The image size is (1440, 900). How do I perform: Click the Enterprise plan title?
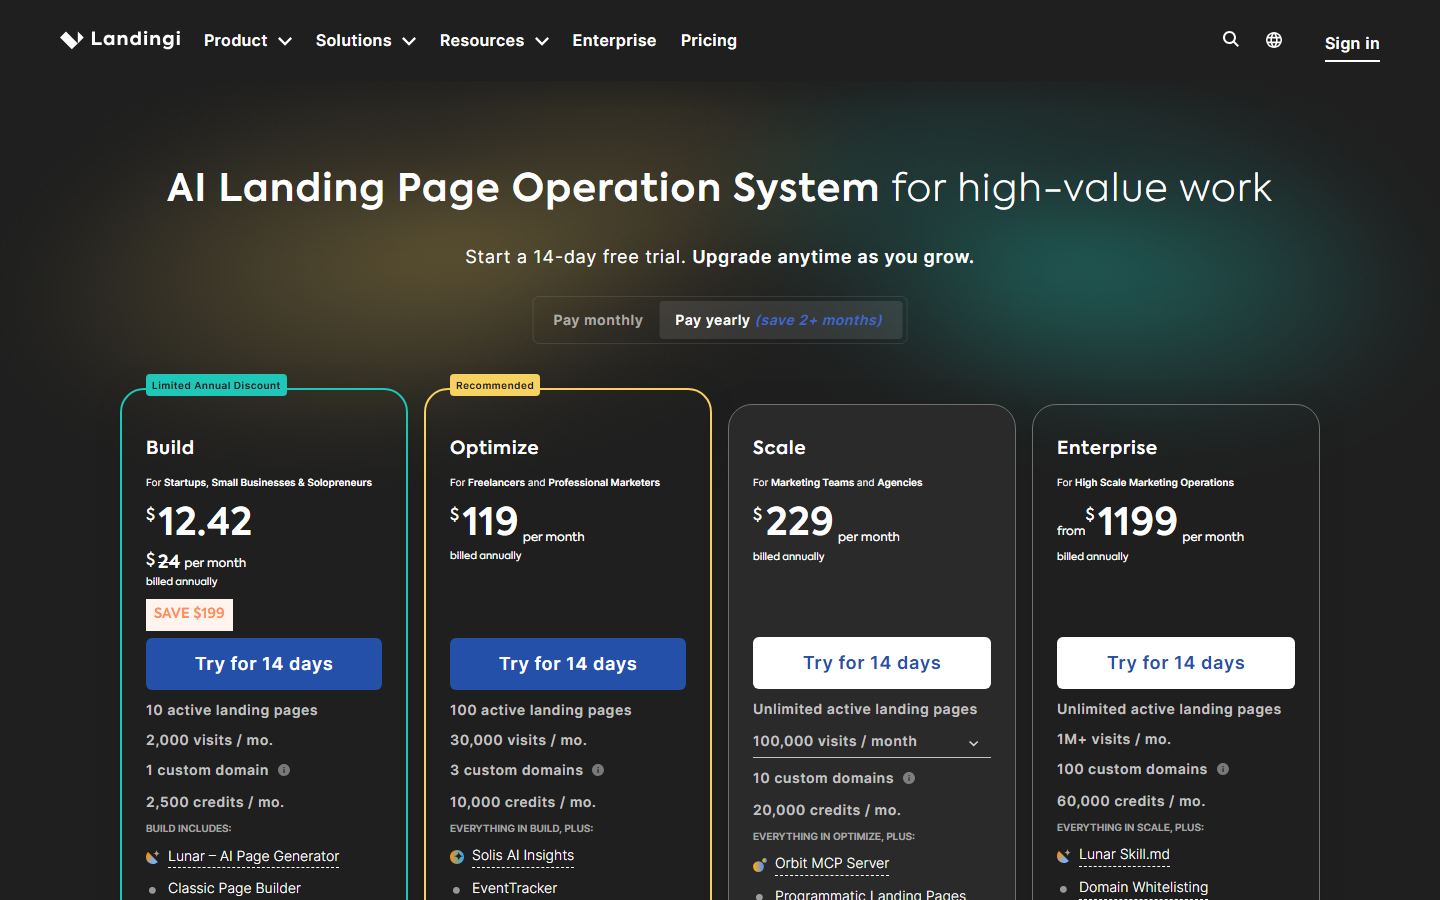pos(1107,448)
